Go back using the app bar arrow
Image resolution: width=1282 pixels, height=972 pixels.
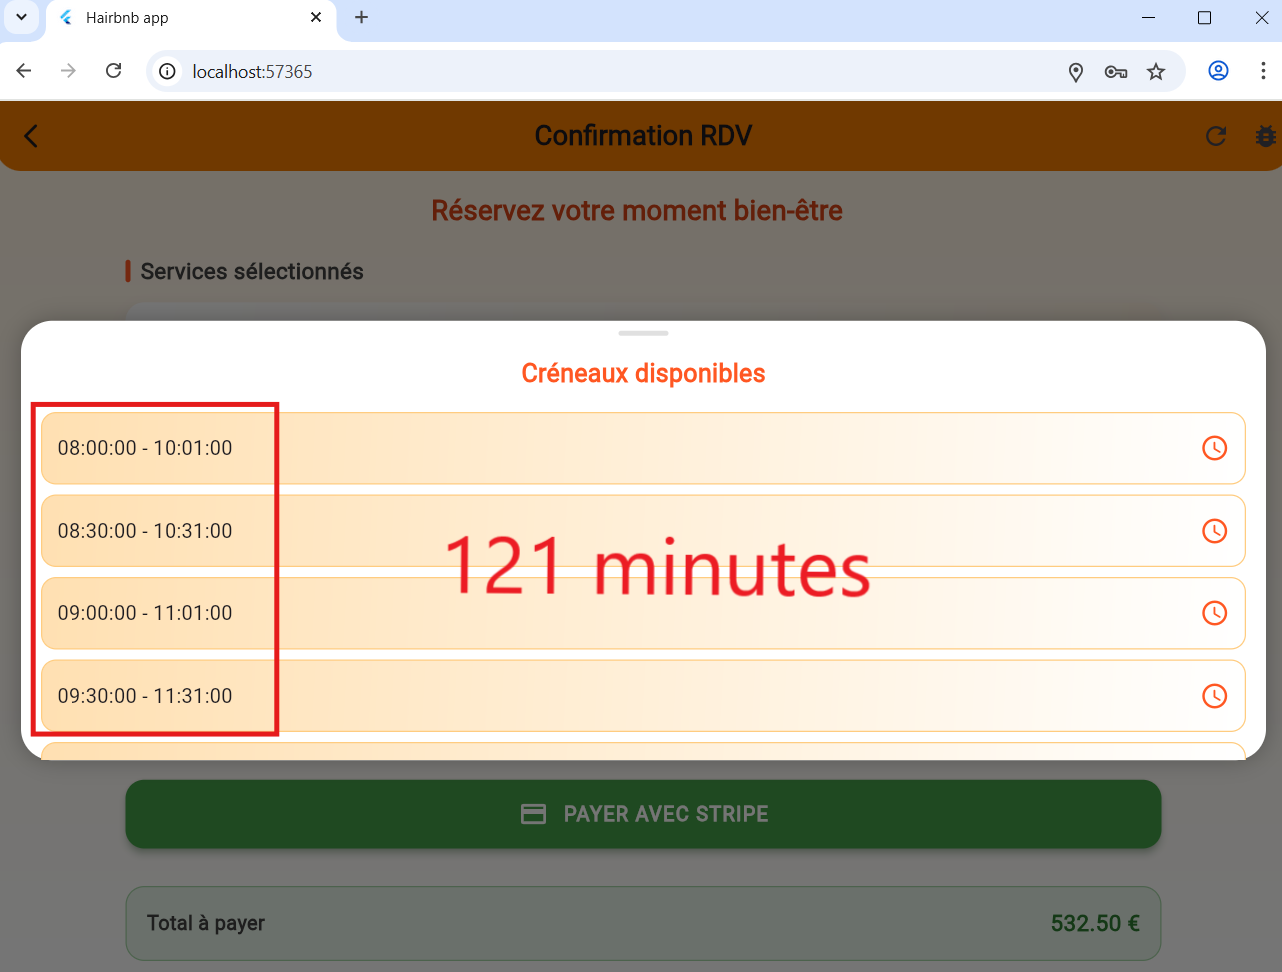(31, 136)
